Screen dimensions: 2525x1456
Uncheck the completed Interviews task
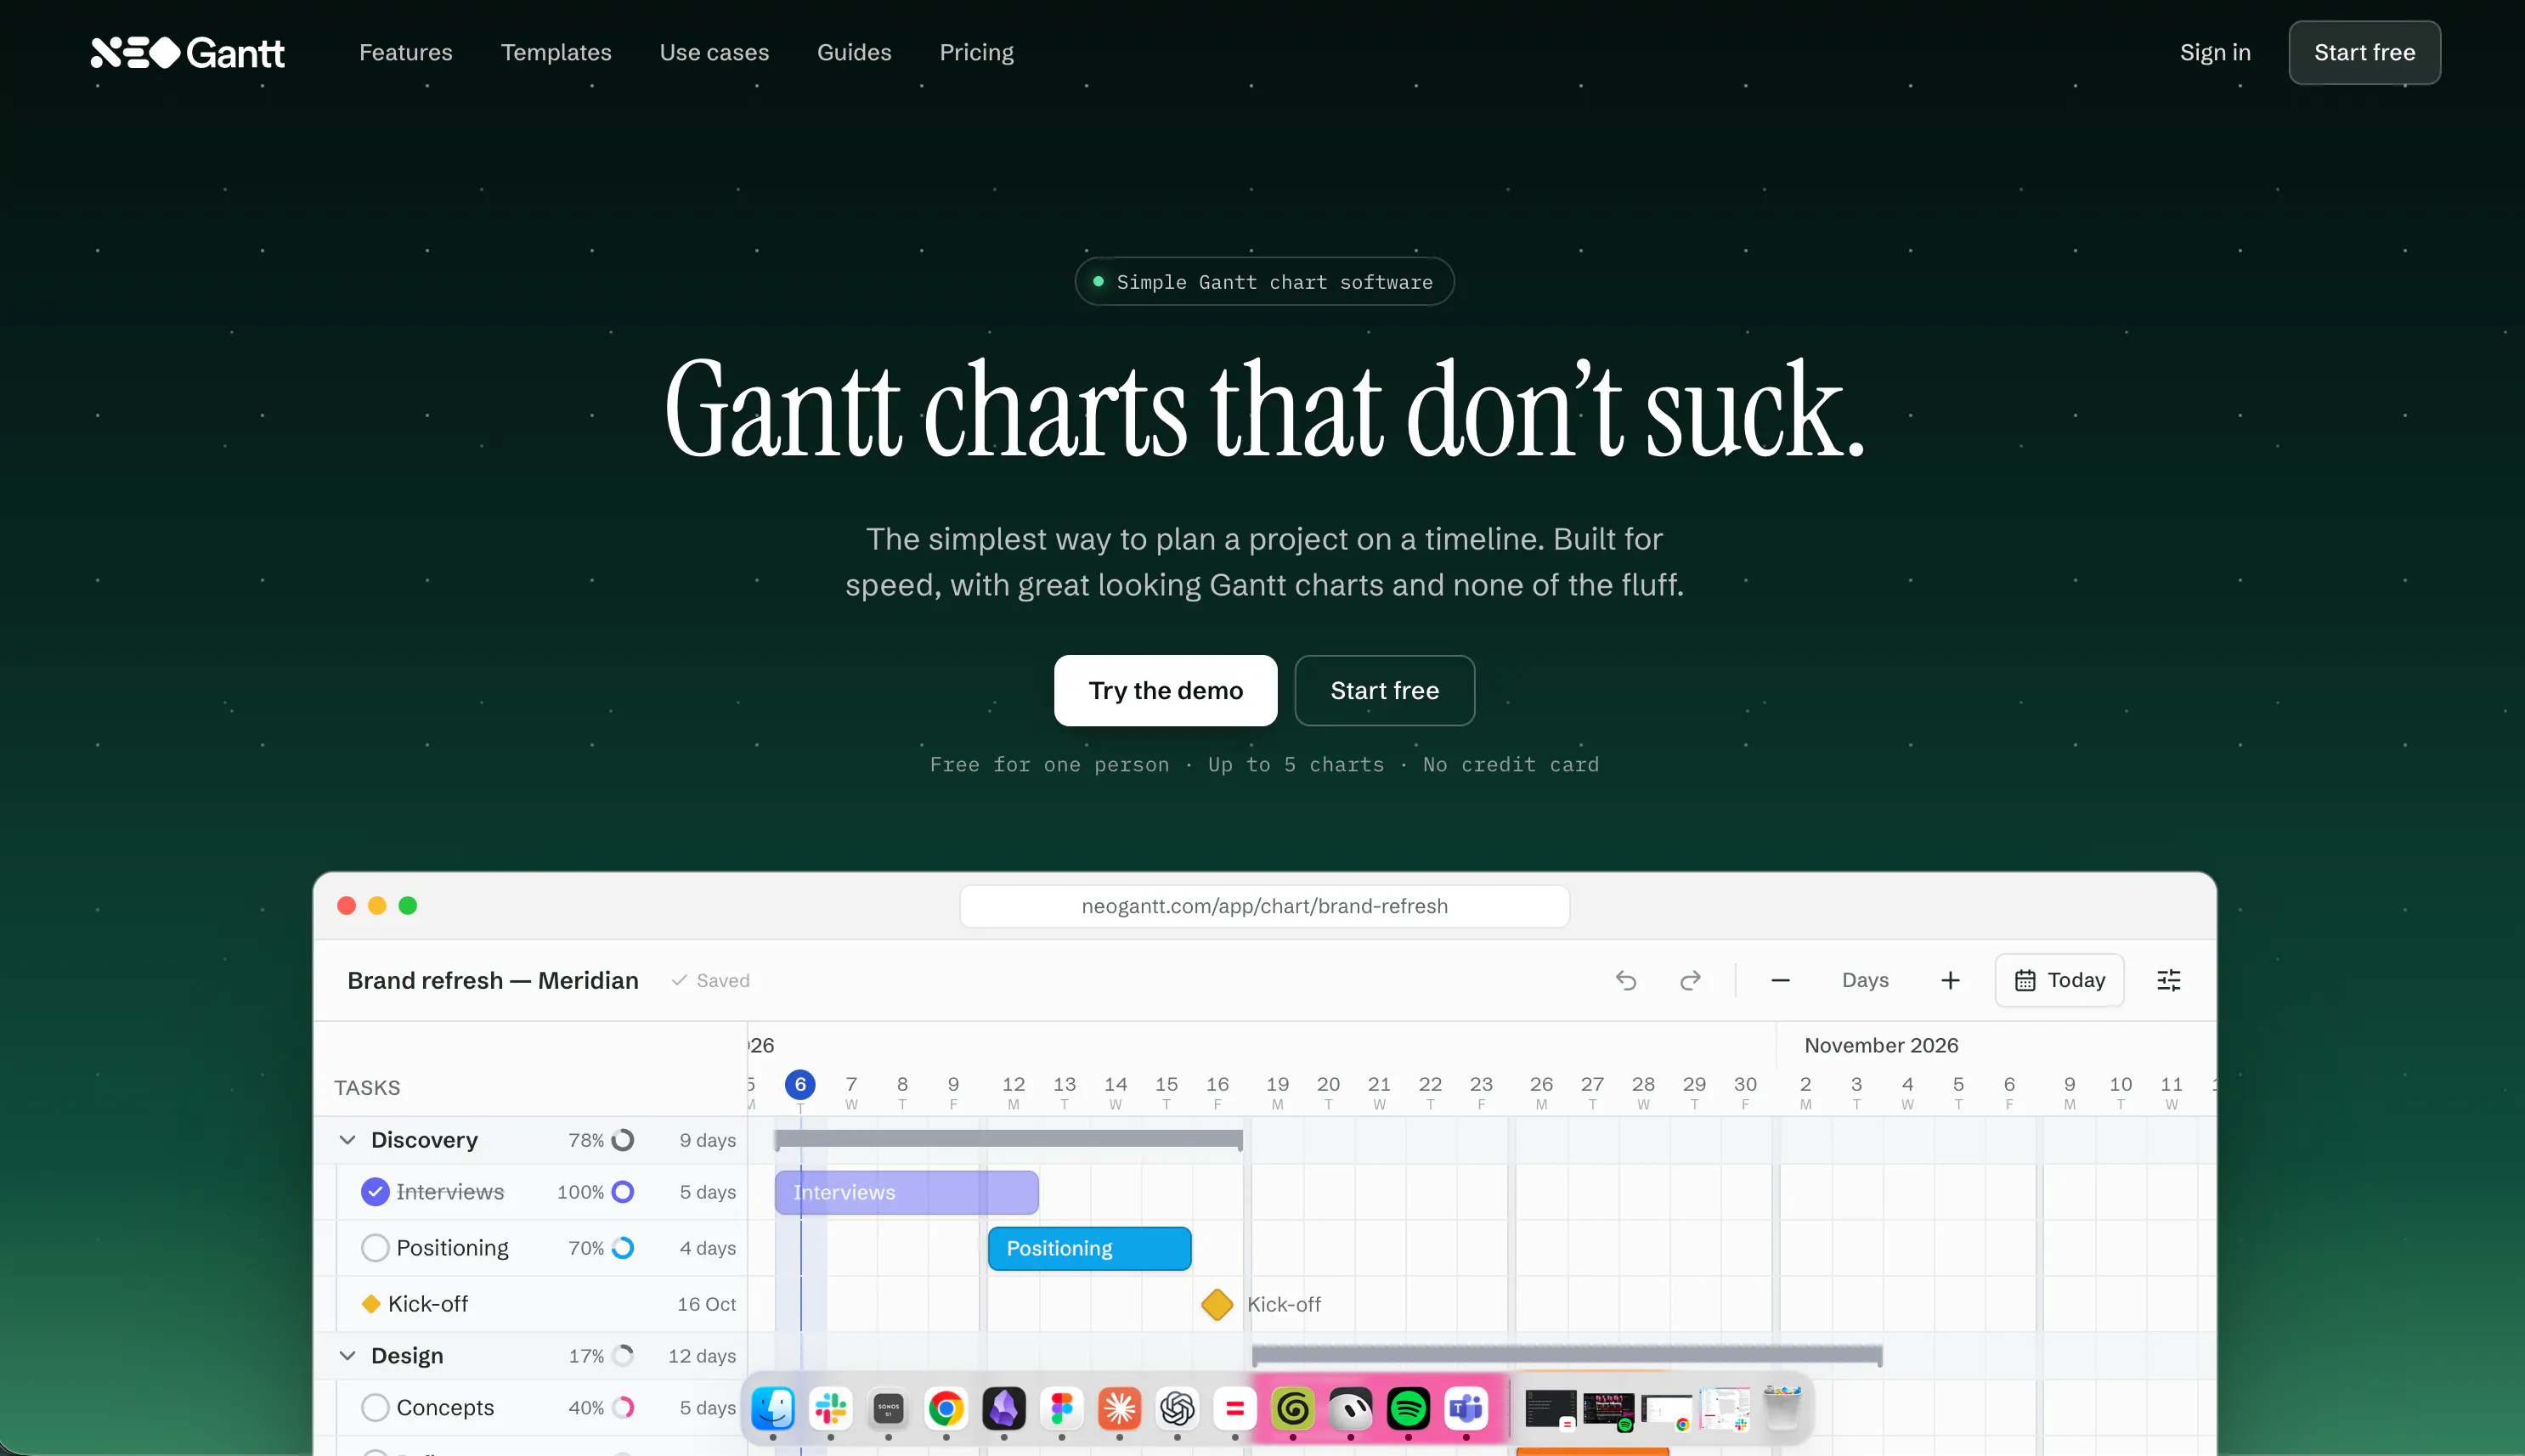pos(375,1191)
